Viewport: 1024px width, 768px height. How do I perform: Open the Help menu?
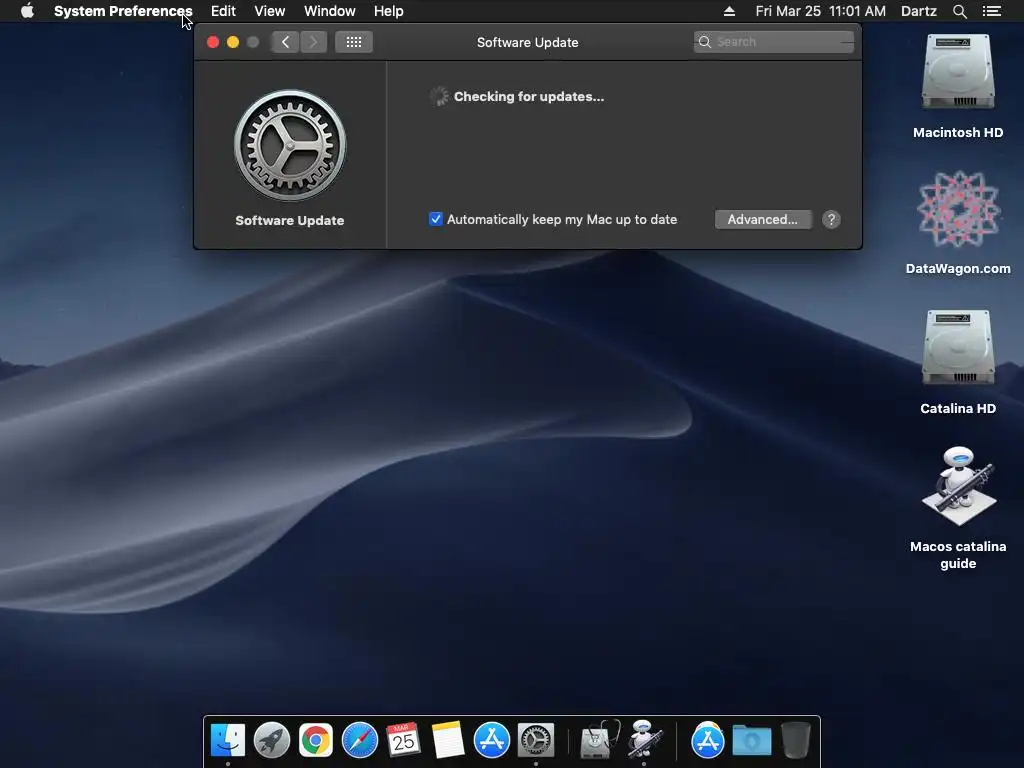click(x=389, y=11)
